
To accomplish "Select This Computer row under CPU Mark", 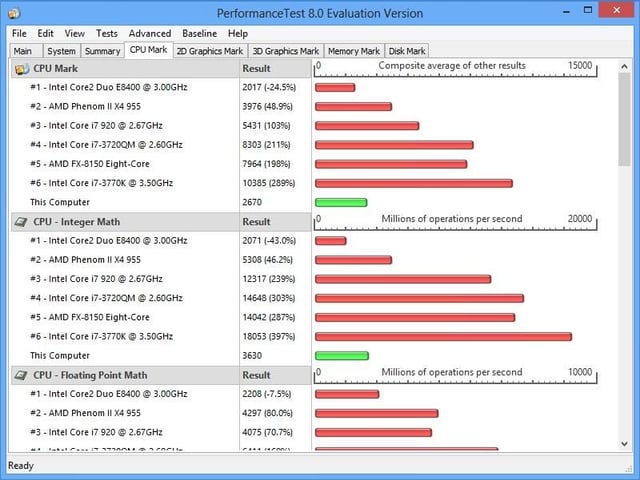I will (60, 202).
